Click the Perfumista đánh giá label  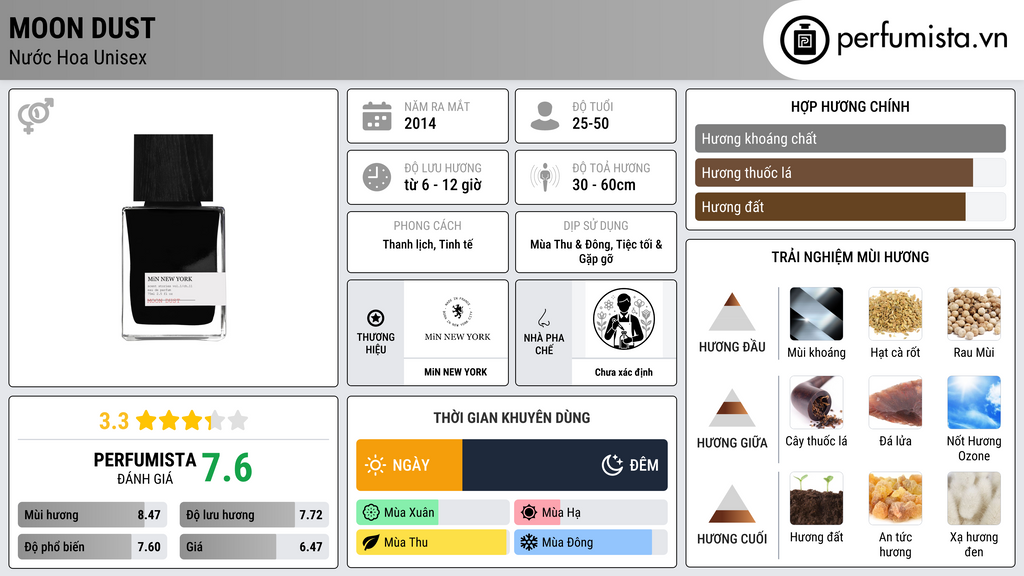pos(145,468)
